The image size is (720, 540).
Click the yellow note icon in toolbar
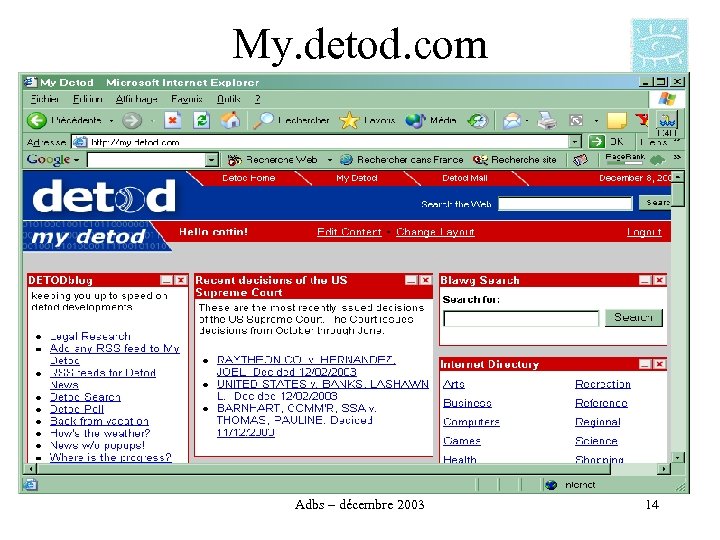(617, 120)
